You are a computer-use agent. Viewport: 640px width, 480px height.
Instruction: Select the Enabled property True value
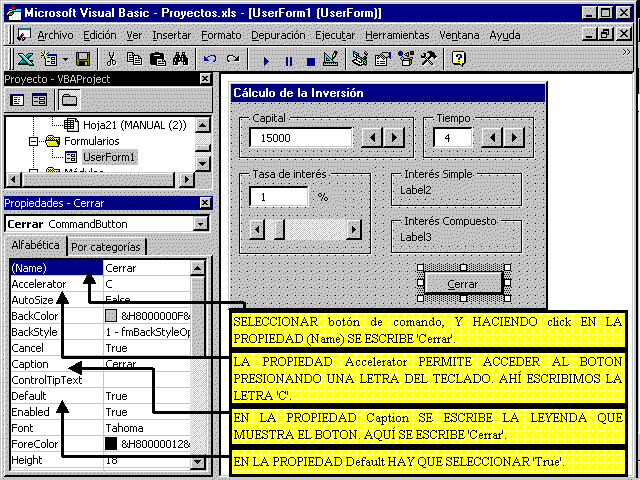[147, 412]
